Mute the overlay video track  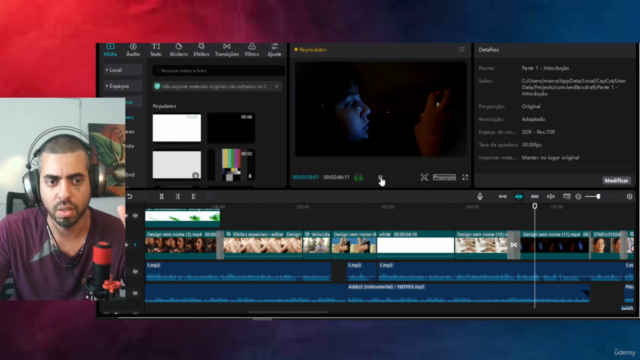(135, 216)
